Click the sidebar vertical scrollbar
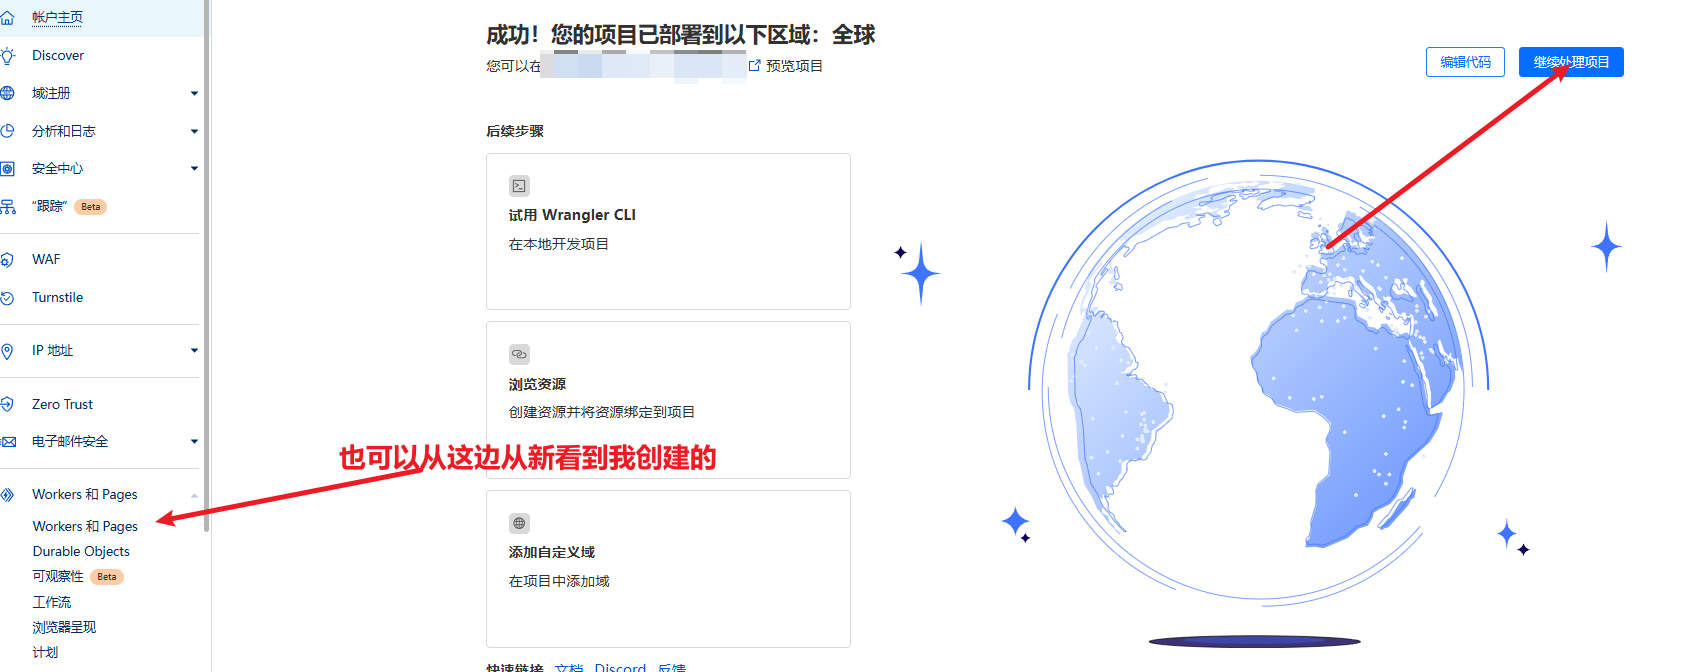This screenshot has width=1687, height=672. (x=206, y=266)
